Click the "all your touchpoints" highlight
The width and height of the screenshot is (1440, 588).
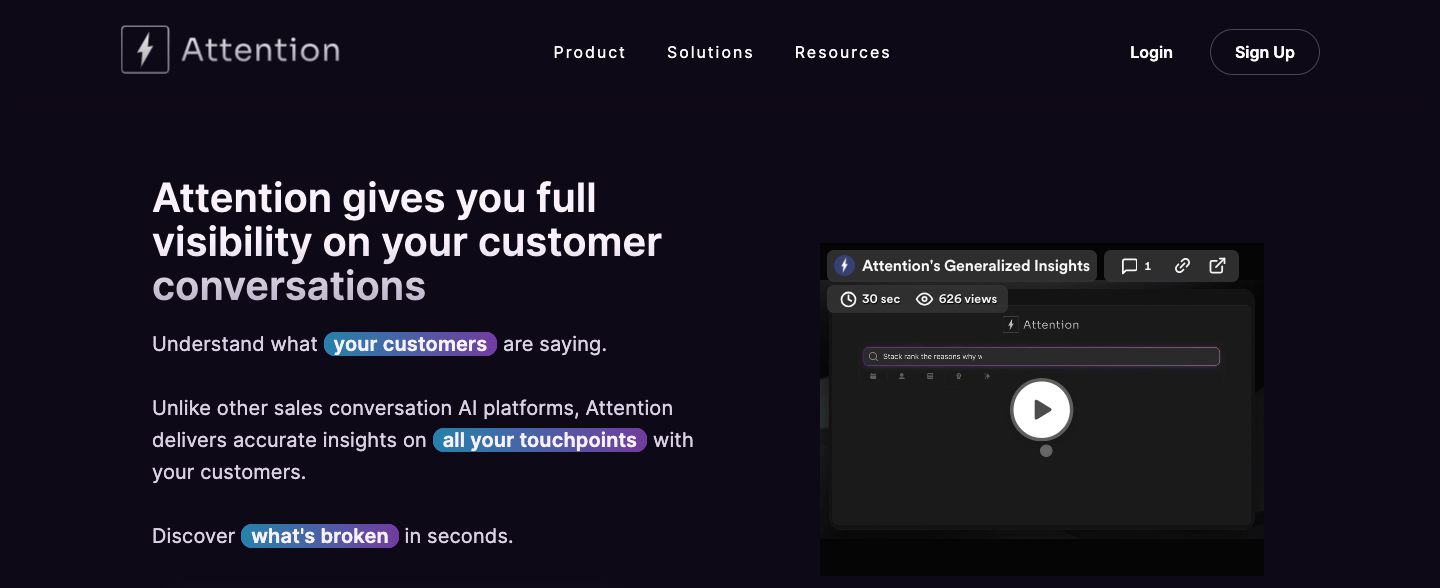tap(540, 440)
